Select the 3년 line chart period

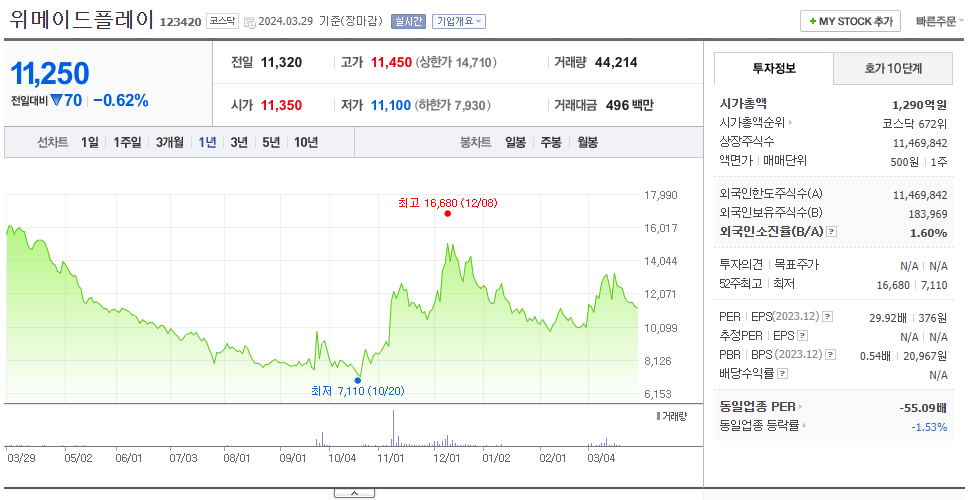click(239, 143)
